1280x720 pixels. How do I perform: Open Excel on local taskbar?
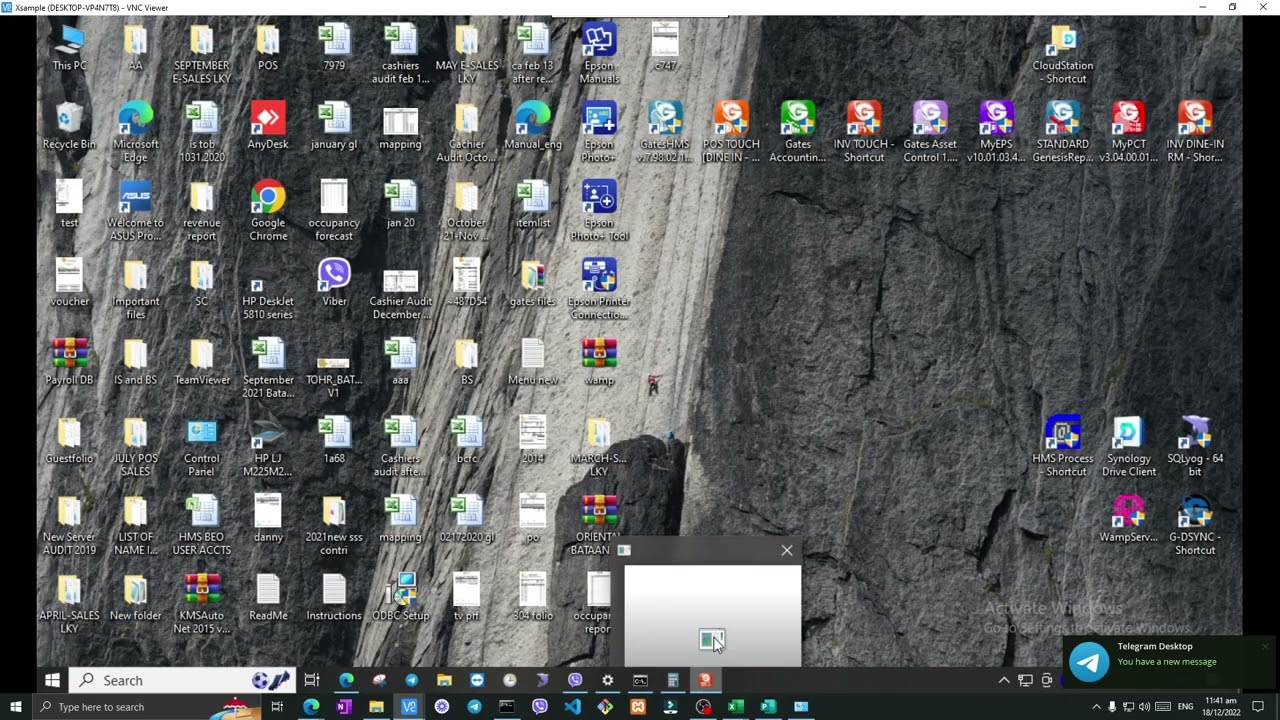[735, 707]
